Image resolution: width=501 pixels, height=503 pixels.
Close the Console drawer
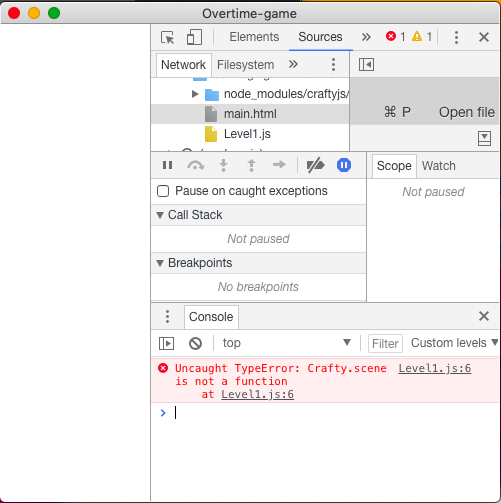tap(484, 316)
